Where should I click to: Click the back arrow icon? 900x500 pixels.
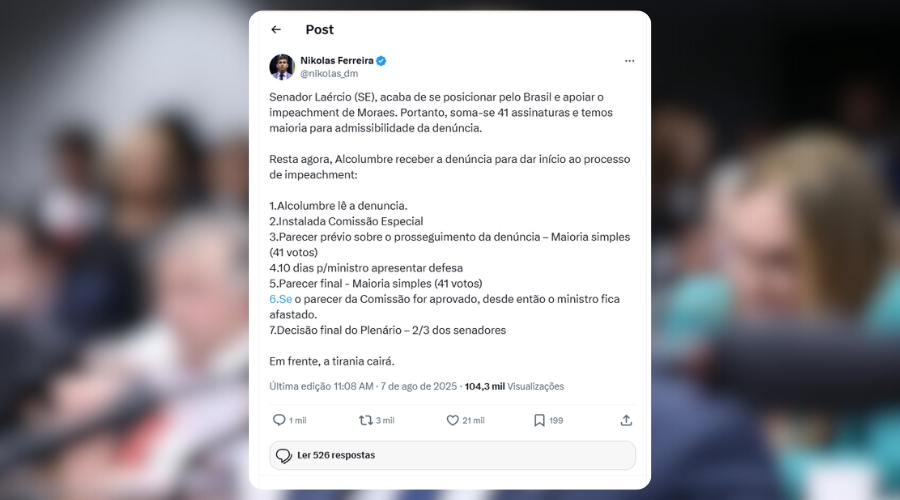[x=276, y=29]
